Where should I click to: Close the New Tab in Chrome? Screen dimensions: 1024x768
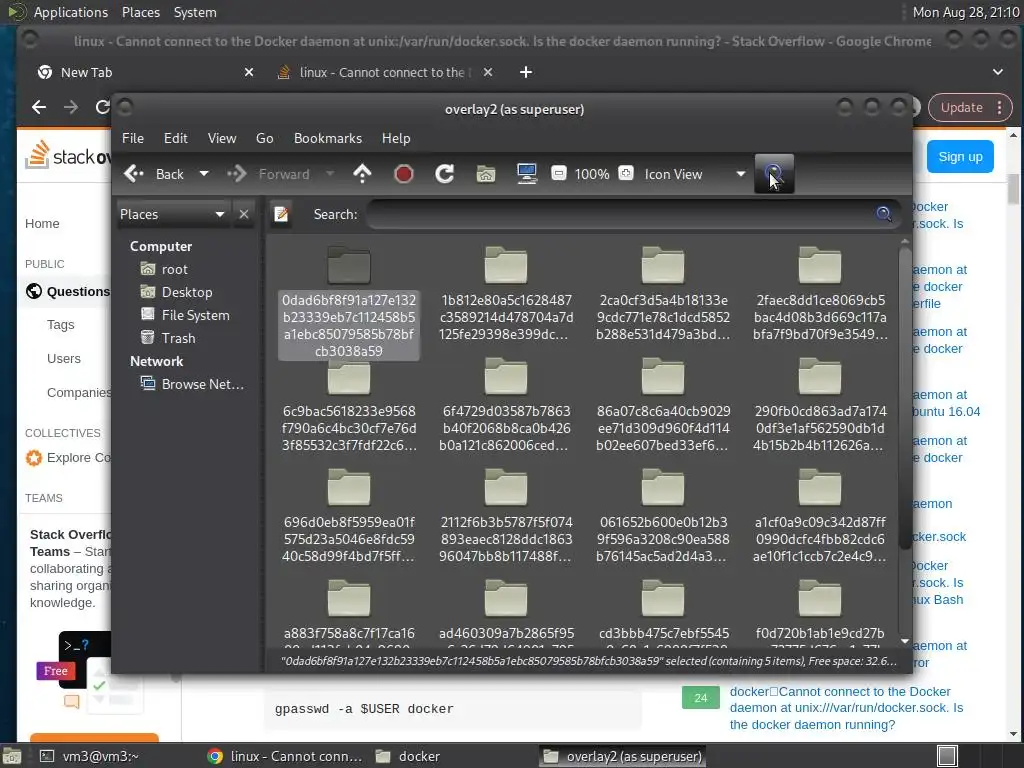[x=249, y=72]
